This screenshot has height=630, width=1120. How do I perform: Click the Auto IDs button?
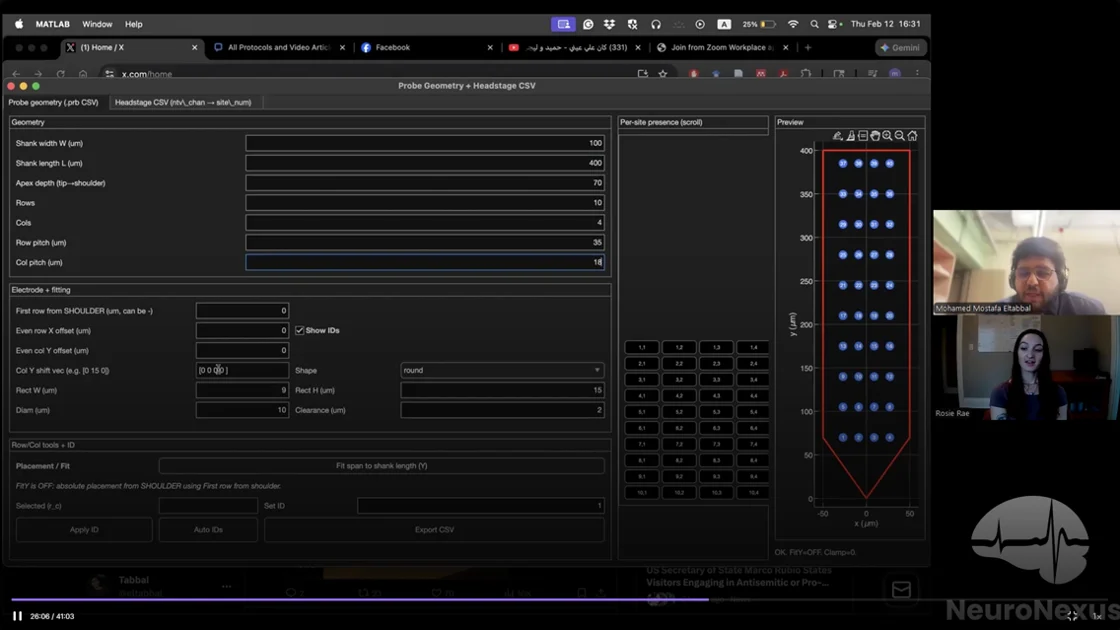point(208,530)
